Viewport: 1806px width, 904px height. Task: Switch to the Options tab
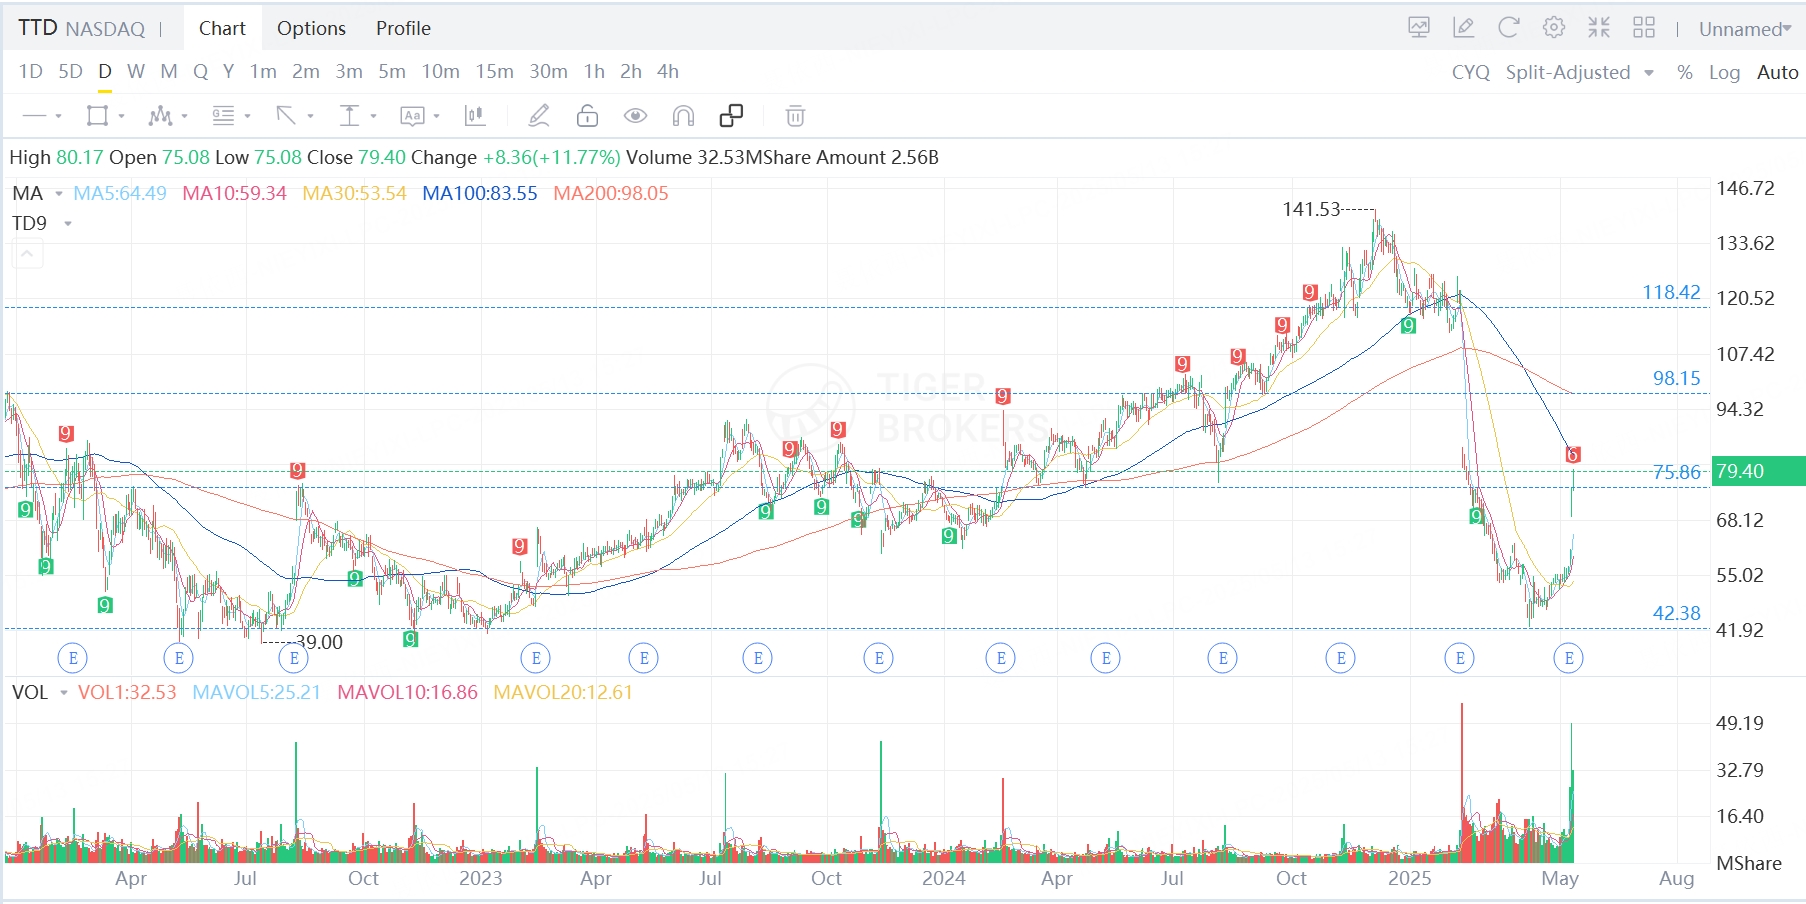pos(311,28)
